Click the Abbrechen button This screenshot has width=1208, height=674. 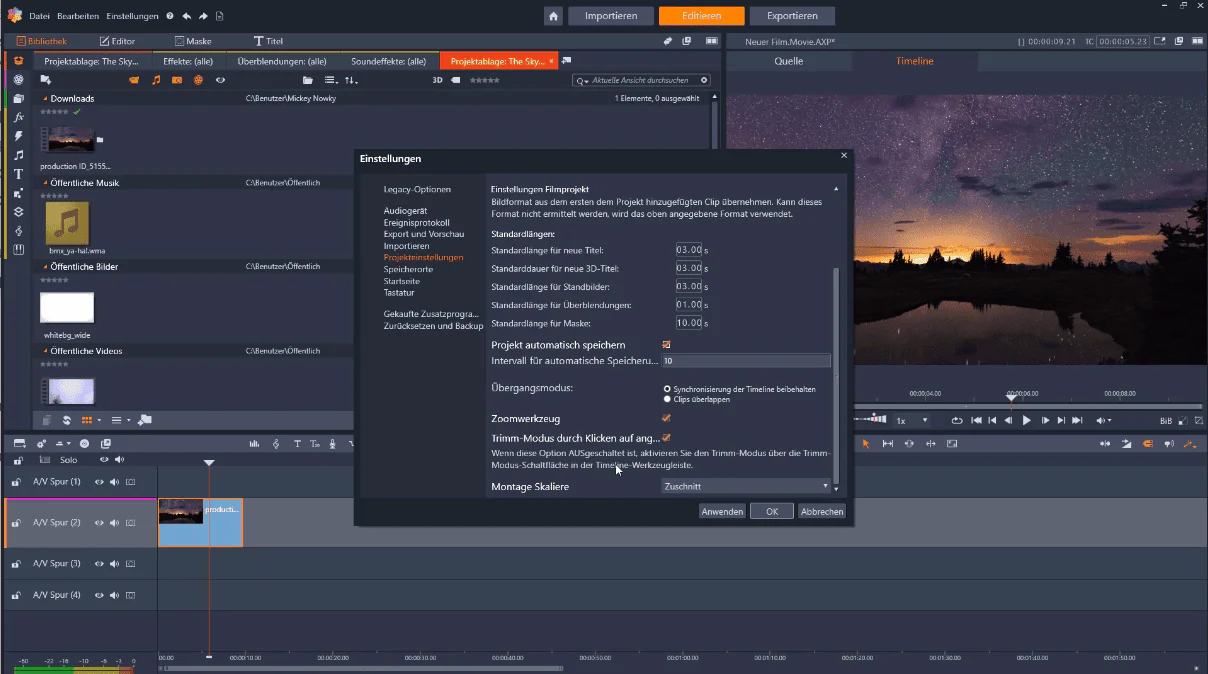click(x=822, y=511)
